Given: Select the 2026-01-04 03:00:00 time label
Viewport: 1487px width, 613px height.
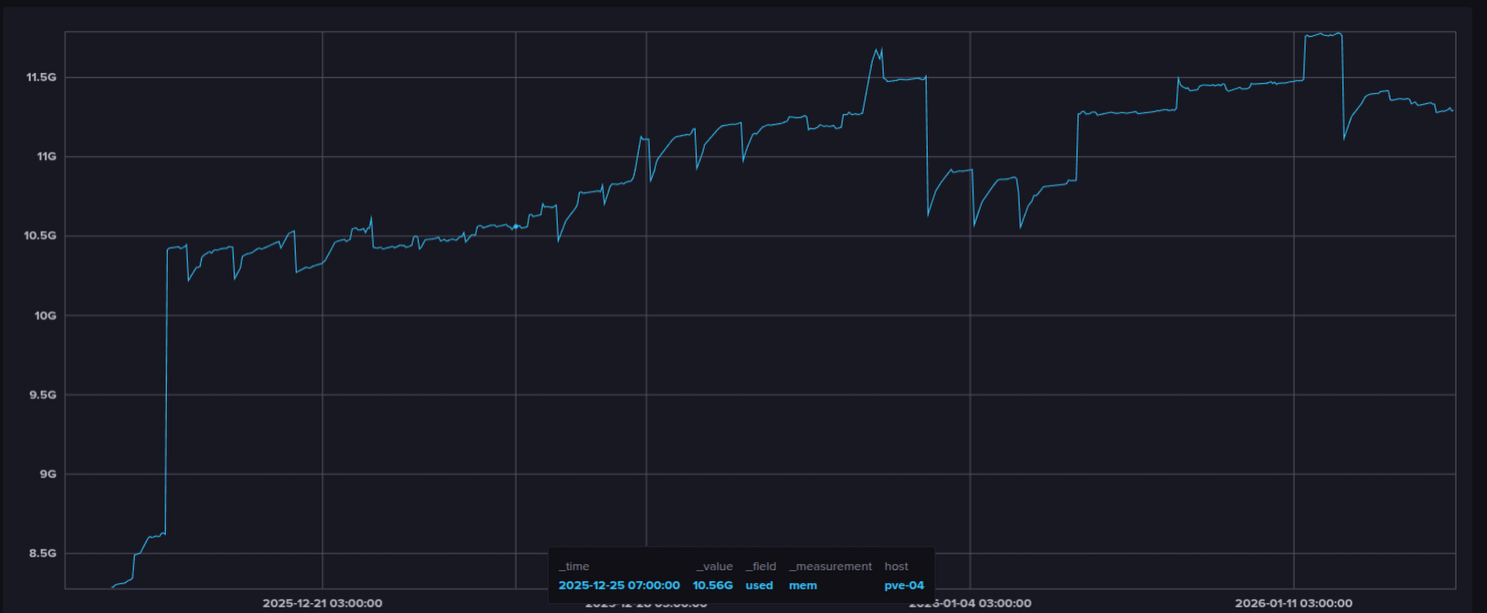Looking at the screenshot, I should (970, 603).
